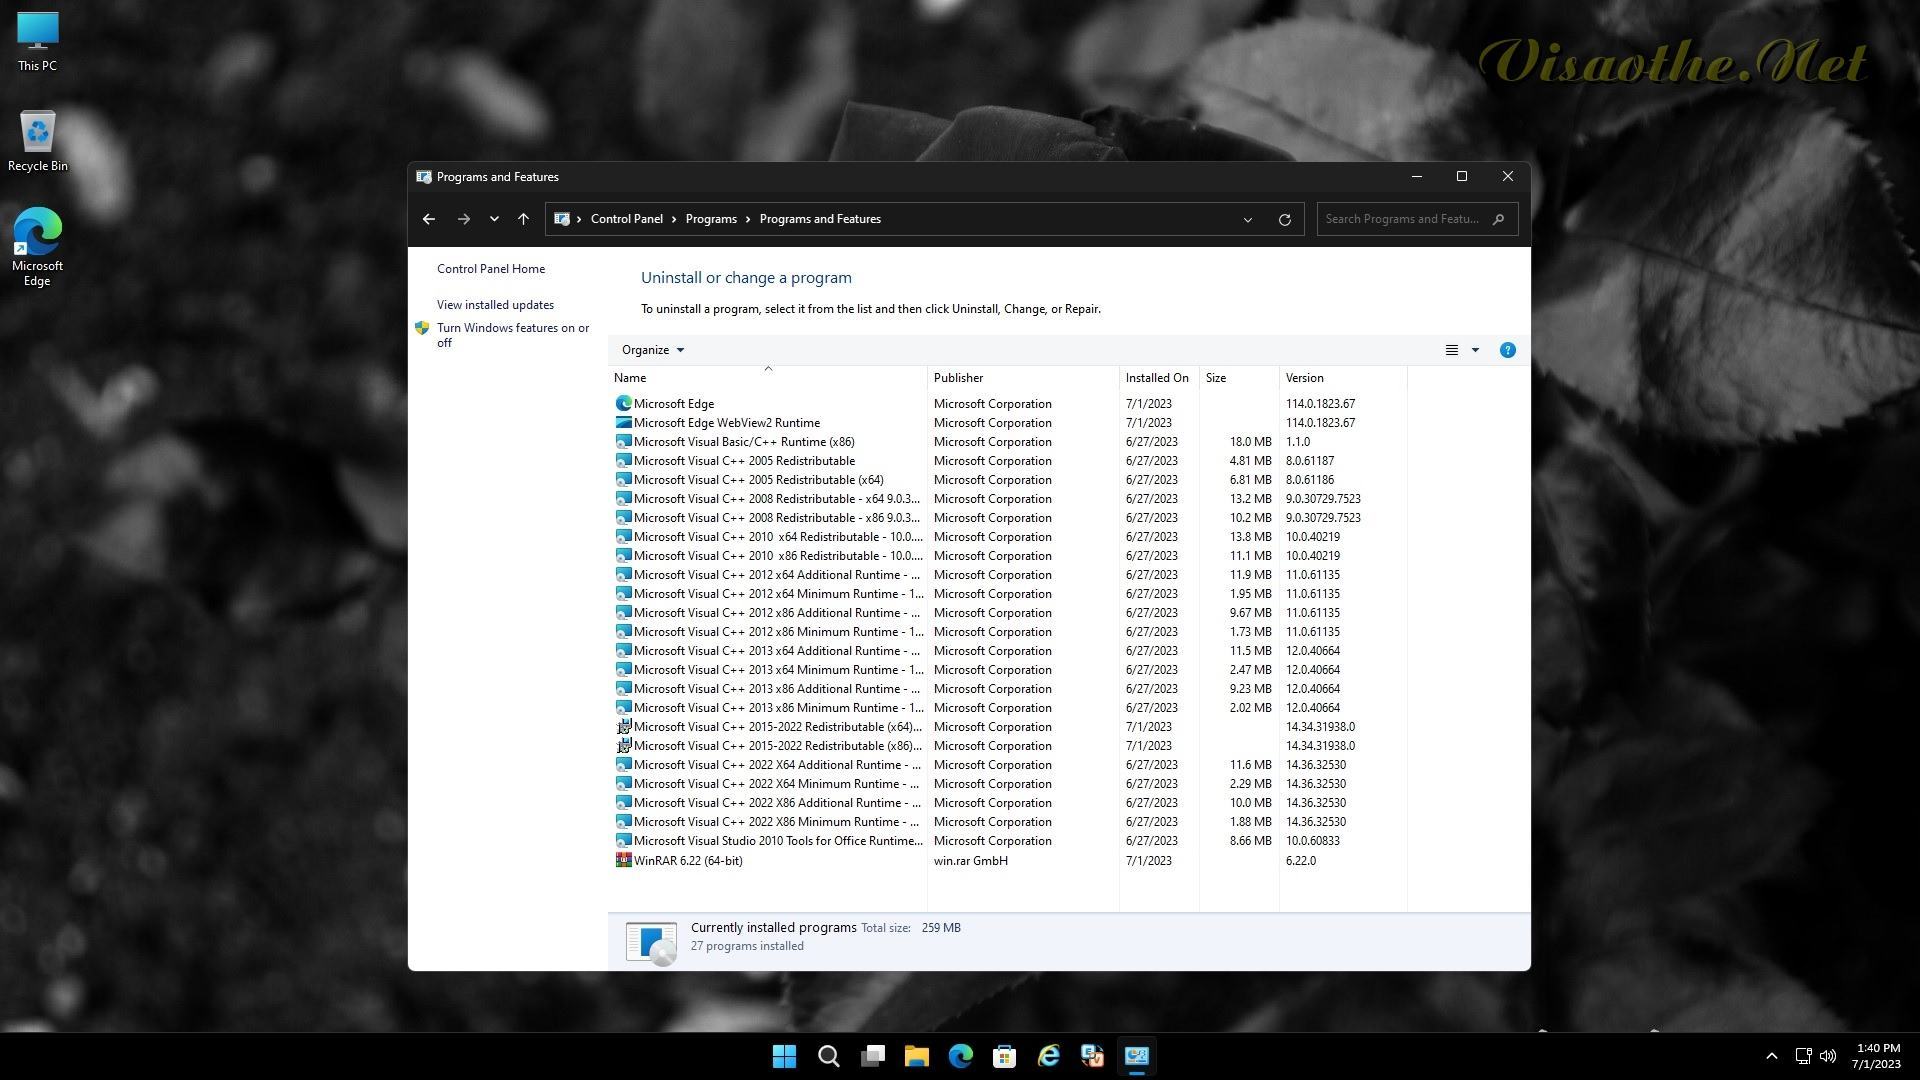1920x1080 pixels.
Task: Open Task View on taskbar
Action: click(872, 1056)
